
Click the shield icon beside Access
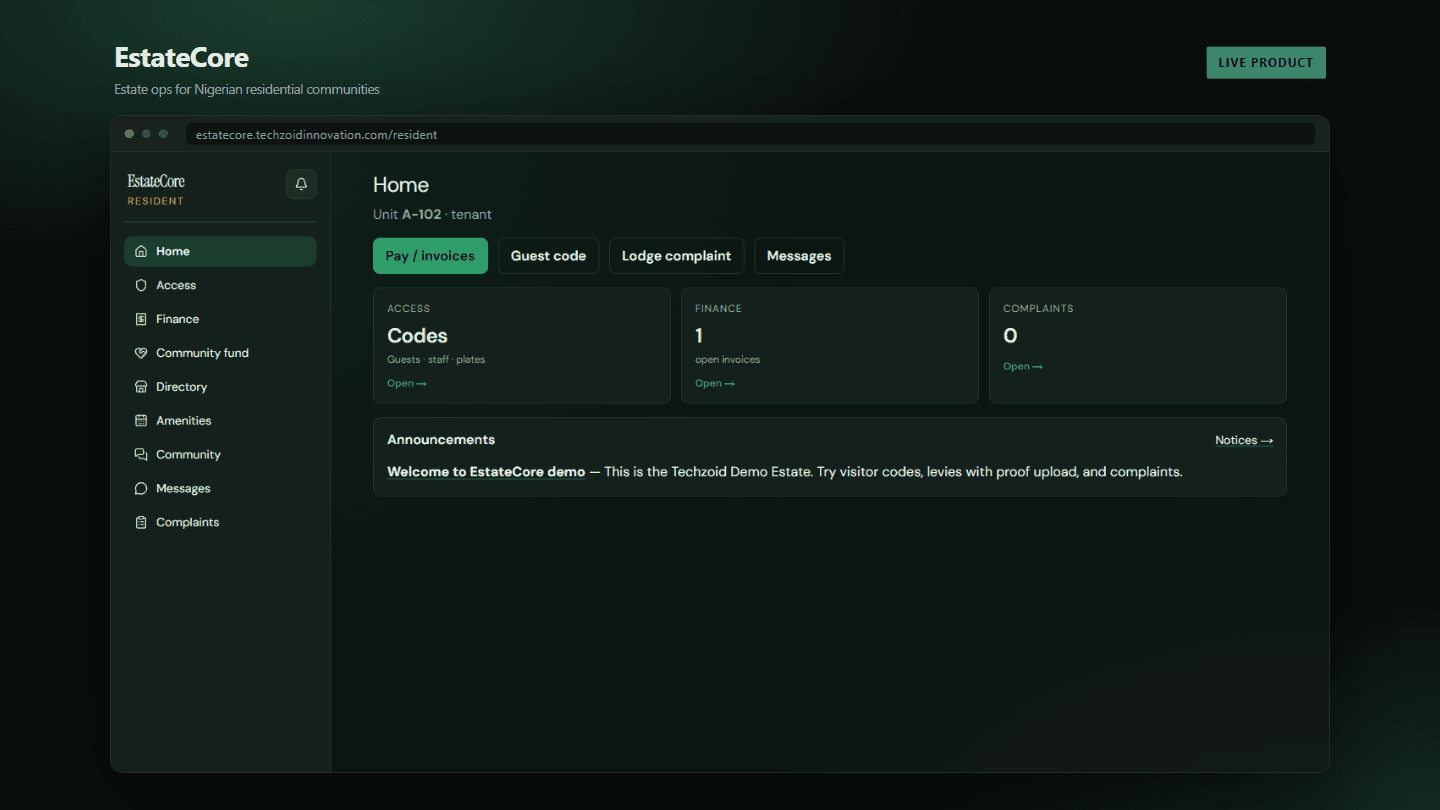[141, 285]
